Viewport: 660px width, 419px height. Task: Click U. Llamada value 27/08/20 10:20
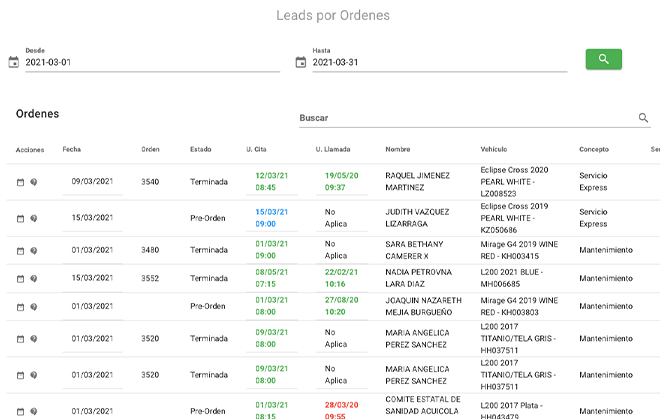341,306
